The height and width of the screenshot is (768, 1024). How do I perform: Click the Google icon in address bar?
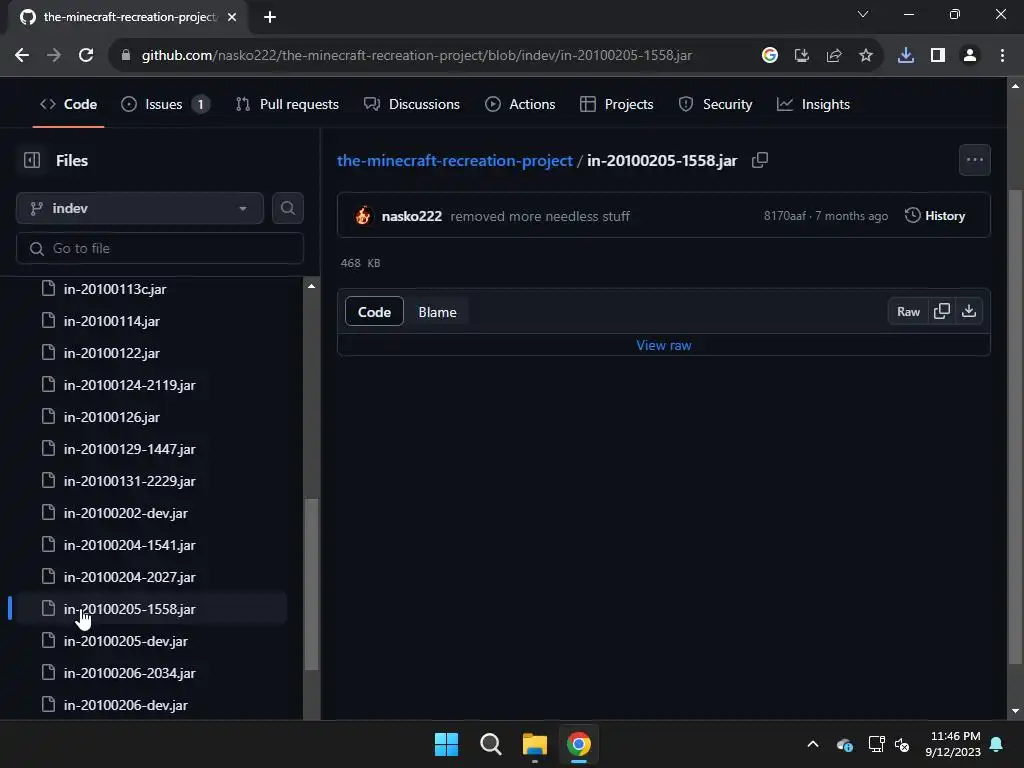pyautogui.click(x=769, y=55)
